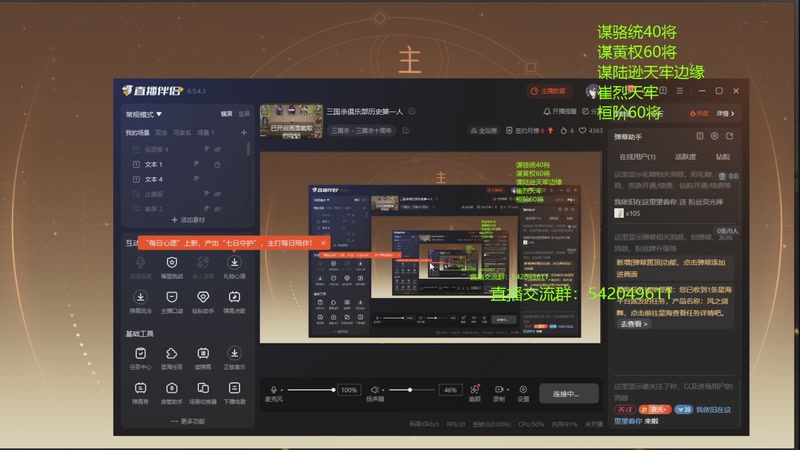Image resolution: width=800 pixels, height=450 pixels.
Task: Open the 幅度挑战 shield tool
Action: click(x=171, y=267)
